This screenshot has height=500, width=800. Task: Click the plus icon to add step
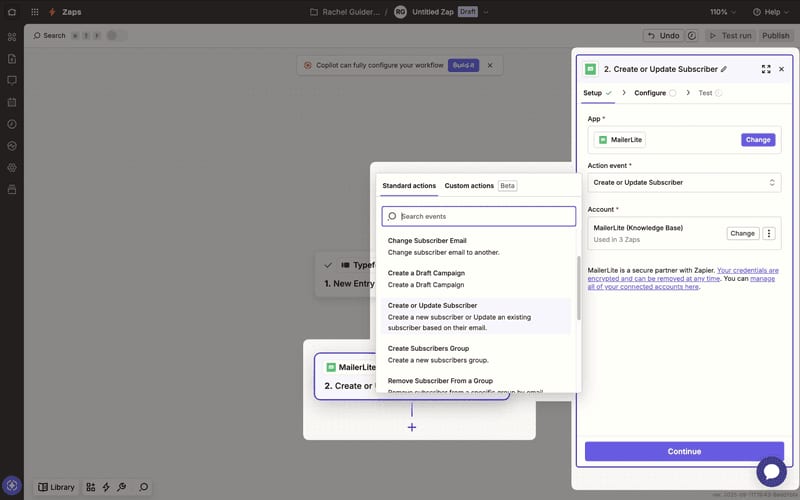(x=412, y=428)
